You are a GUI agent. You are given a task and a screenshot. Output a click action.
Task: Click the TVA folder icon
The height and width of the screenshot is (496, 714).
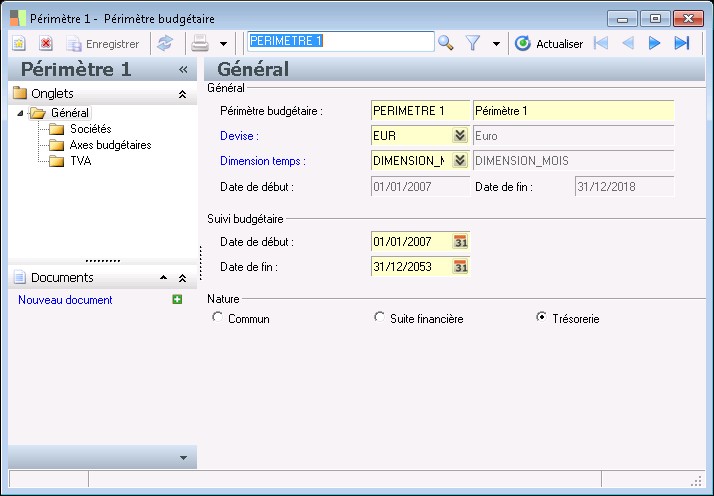pos(56,161)
